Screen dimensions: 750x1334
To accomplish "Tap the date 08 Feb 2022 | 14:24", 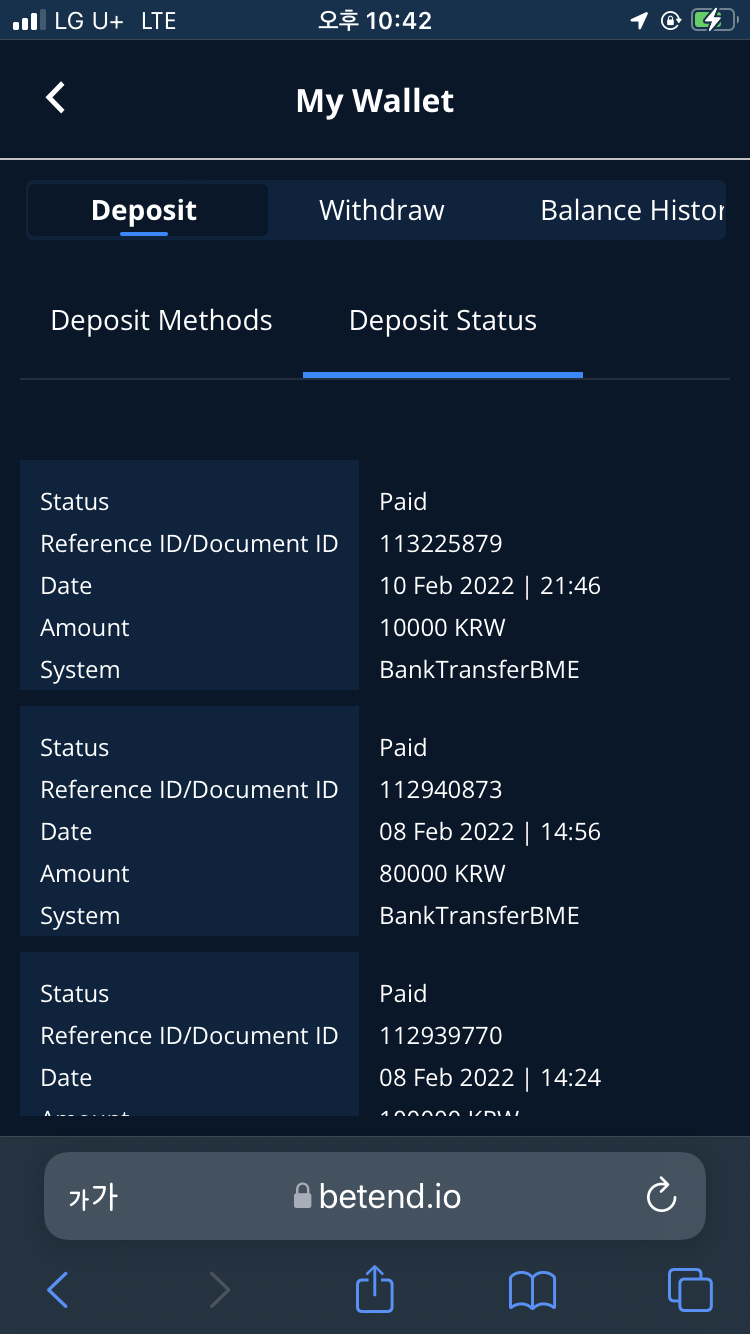I will 490,1078.
